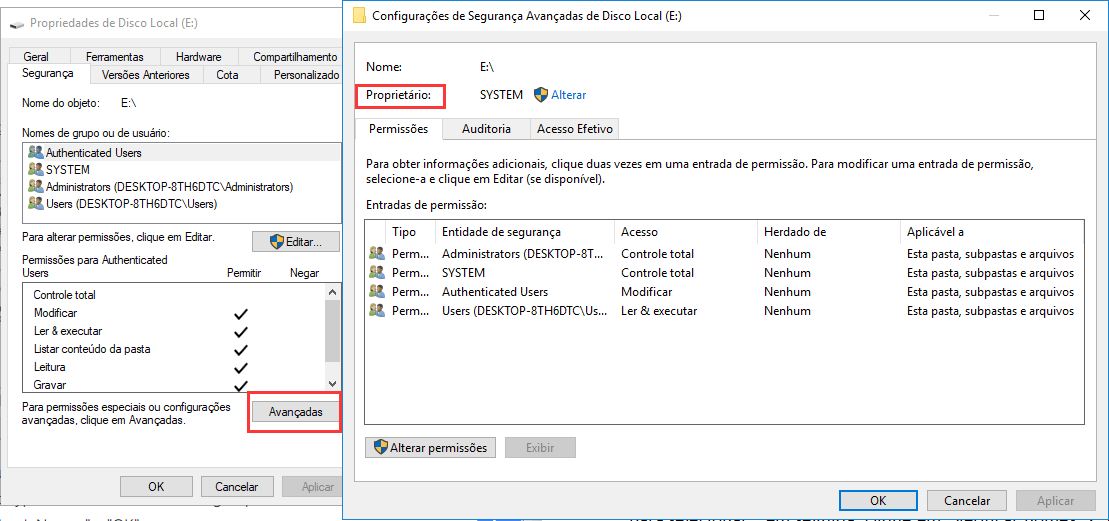Select the Ferramentas tab

(x=114, y=57)
